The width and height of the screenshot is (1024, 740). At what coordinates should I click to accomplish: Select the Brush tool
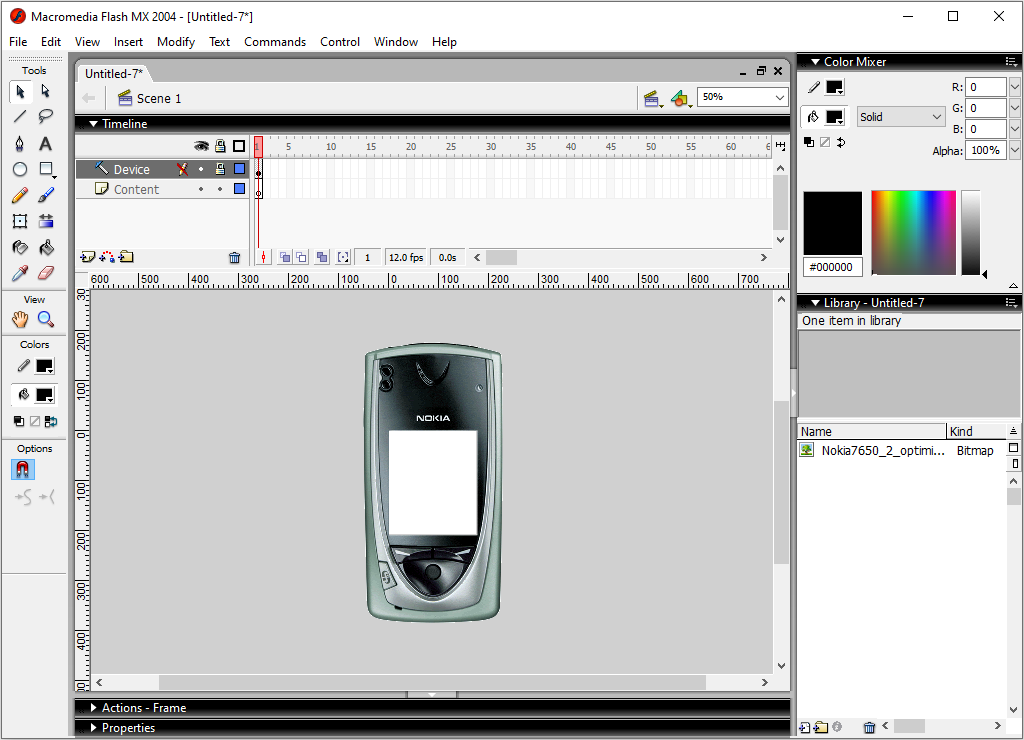click(x=46, y=195)
